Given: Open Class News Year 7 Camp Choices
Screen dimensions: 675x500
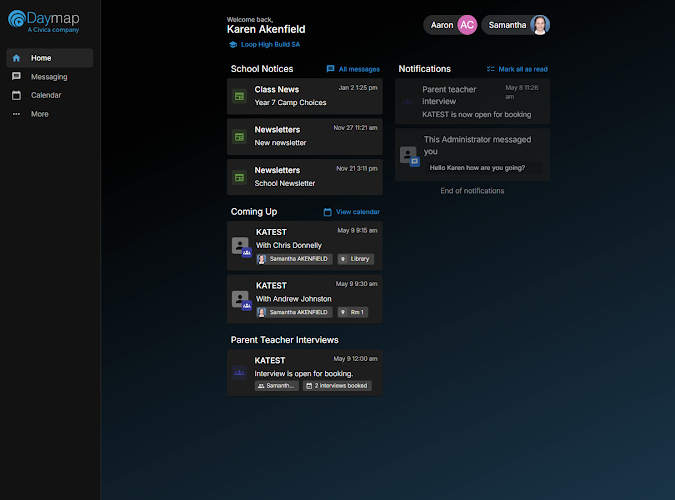Looking at the screenshot, I should 305,96.
